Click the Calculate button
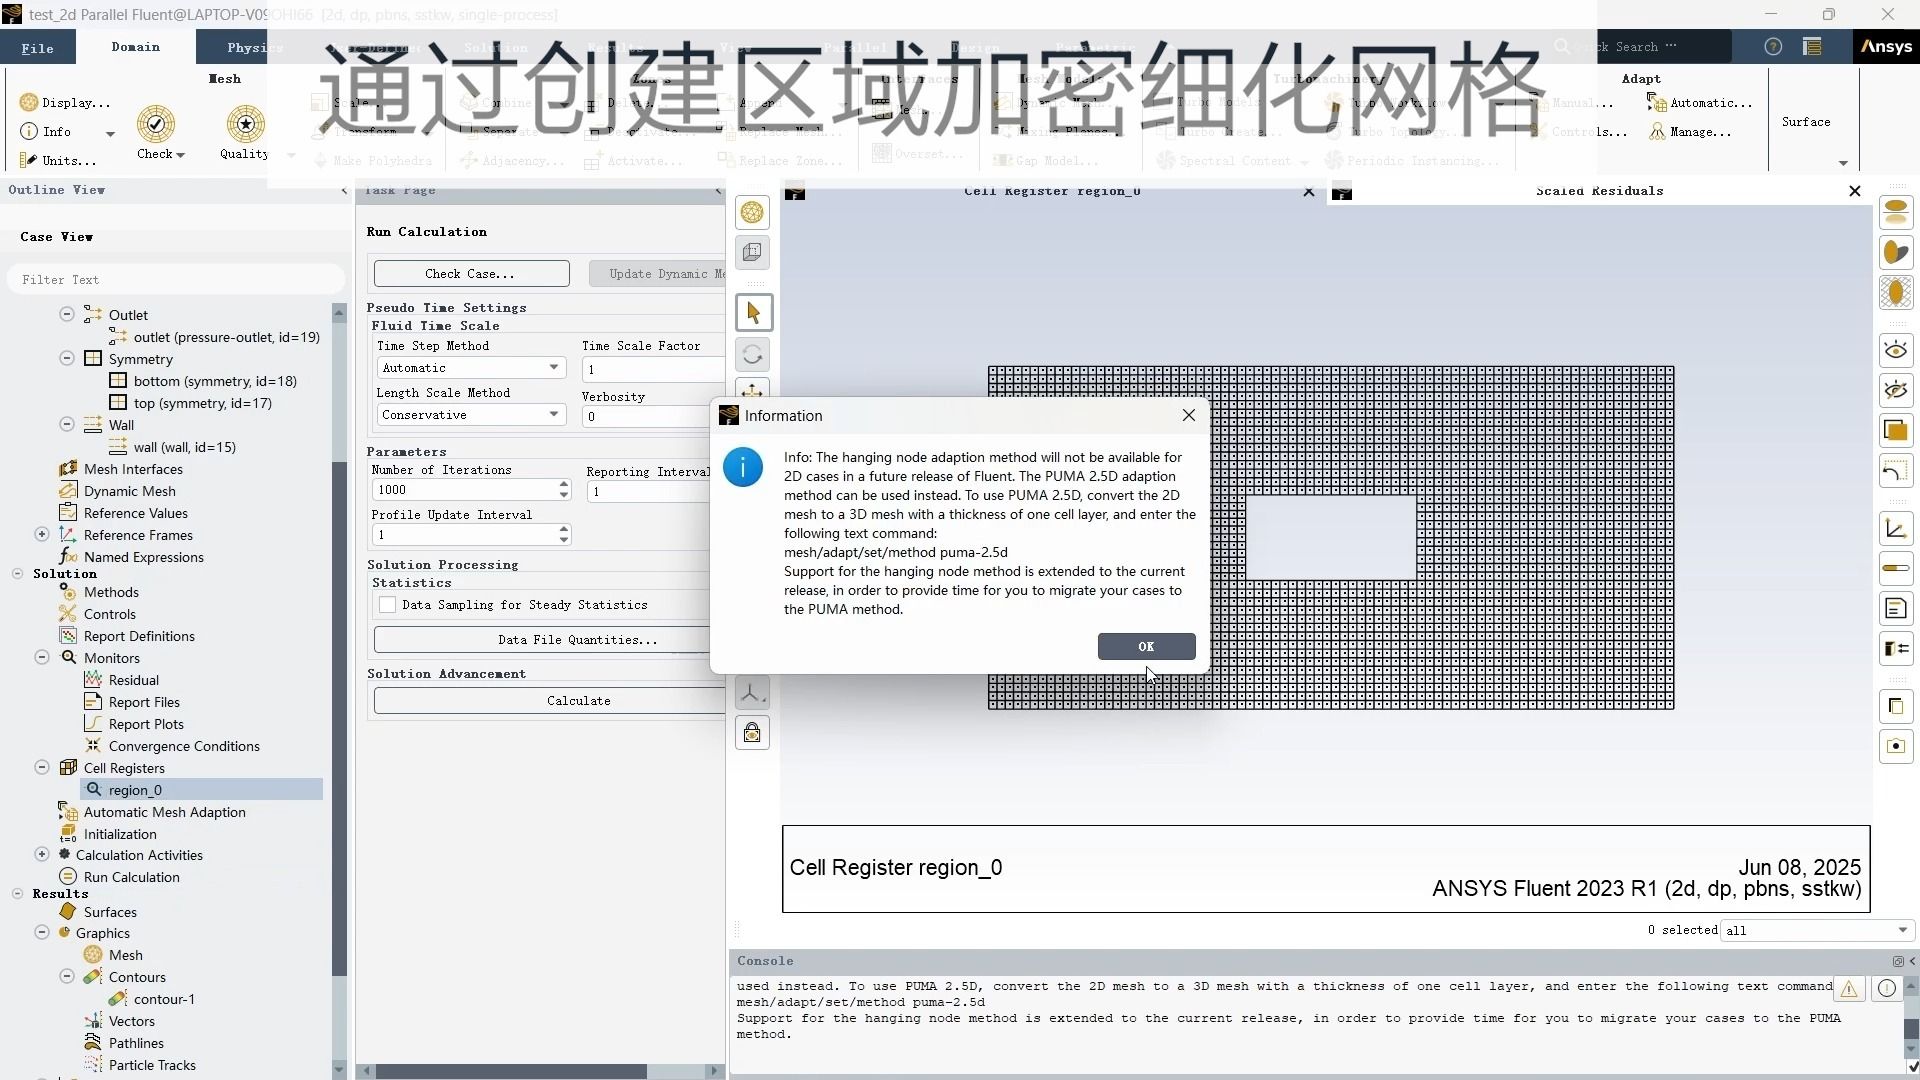Screen dimensions: 1920x1080 [x=550, y=700]
